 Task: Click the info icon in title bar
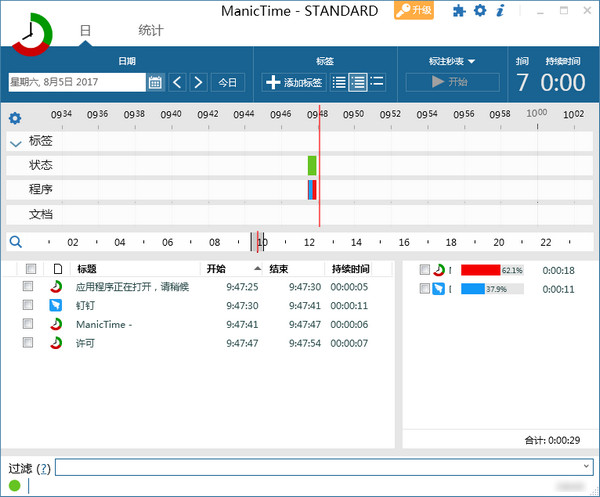tap(500, 11)
